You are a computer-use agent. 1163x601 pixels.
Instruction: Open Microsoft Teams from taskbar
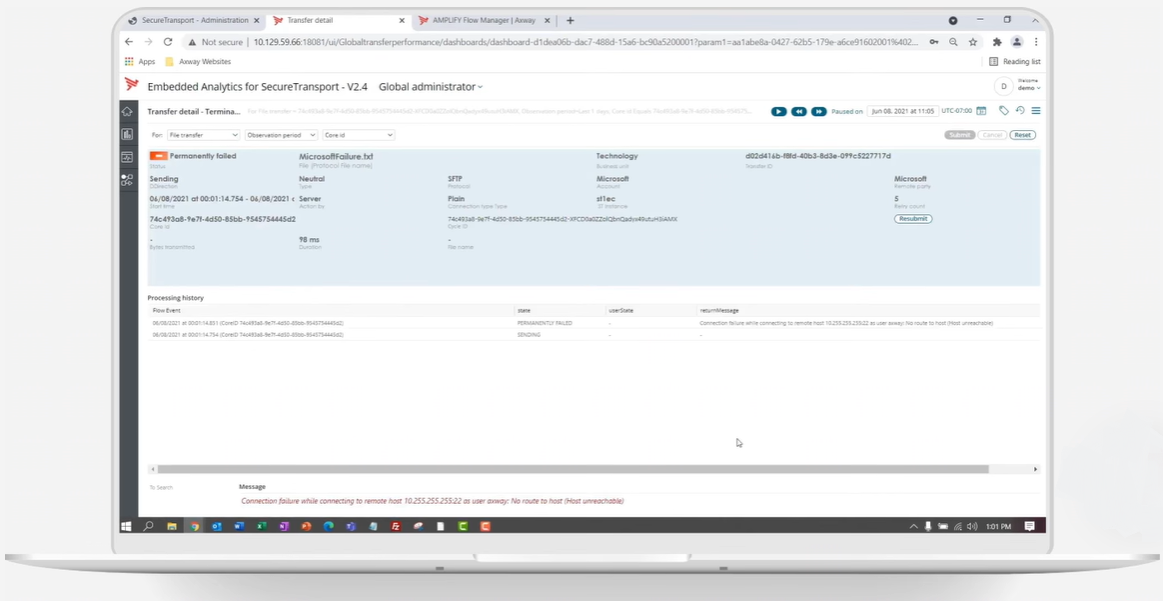point(351,526)
